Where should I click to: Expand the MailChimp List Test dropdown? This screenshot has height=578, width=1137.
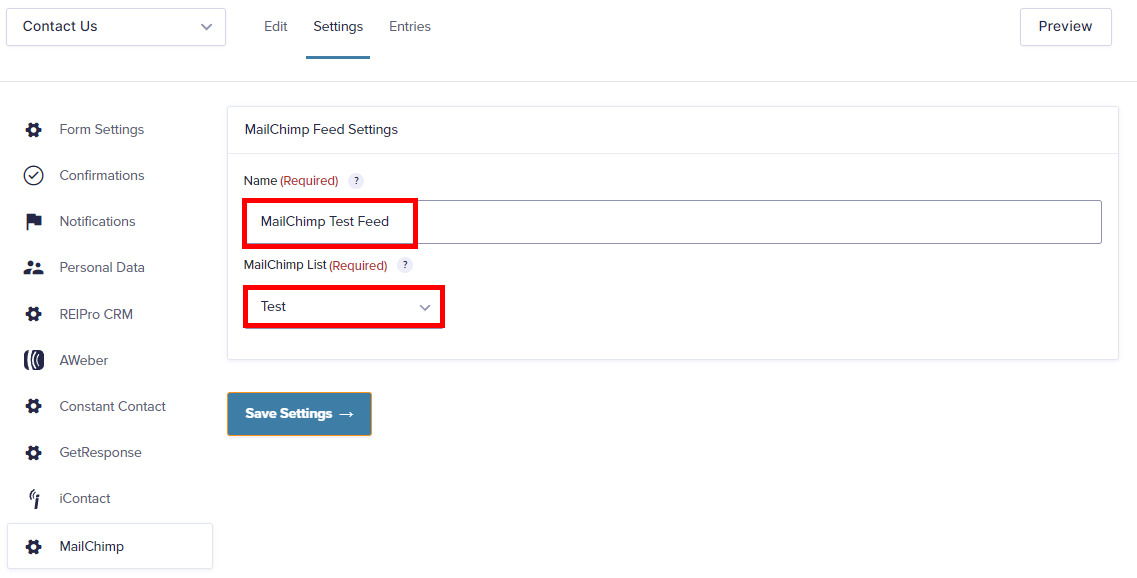click(x=344, y=307)
